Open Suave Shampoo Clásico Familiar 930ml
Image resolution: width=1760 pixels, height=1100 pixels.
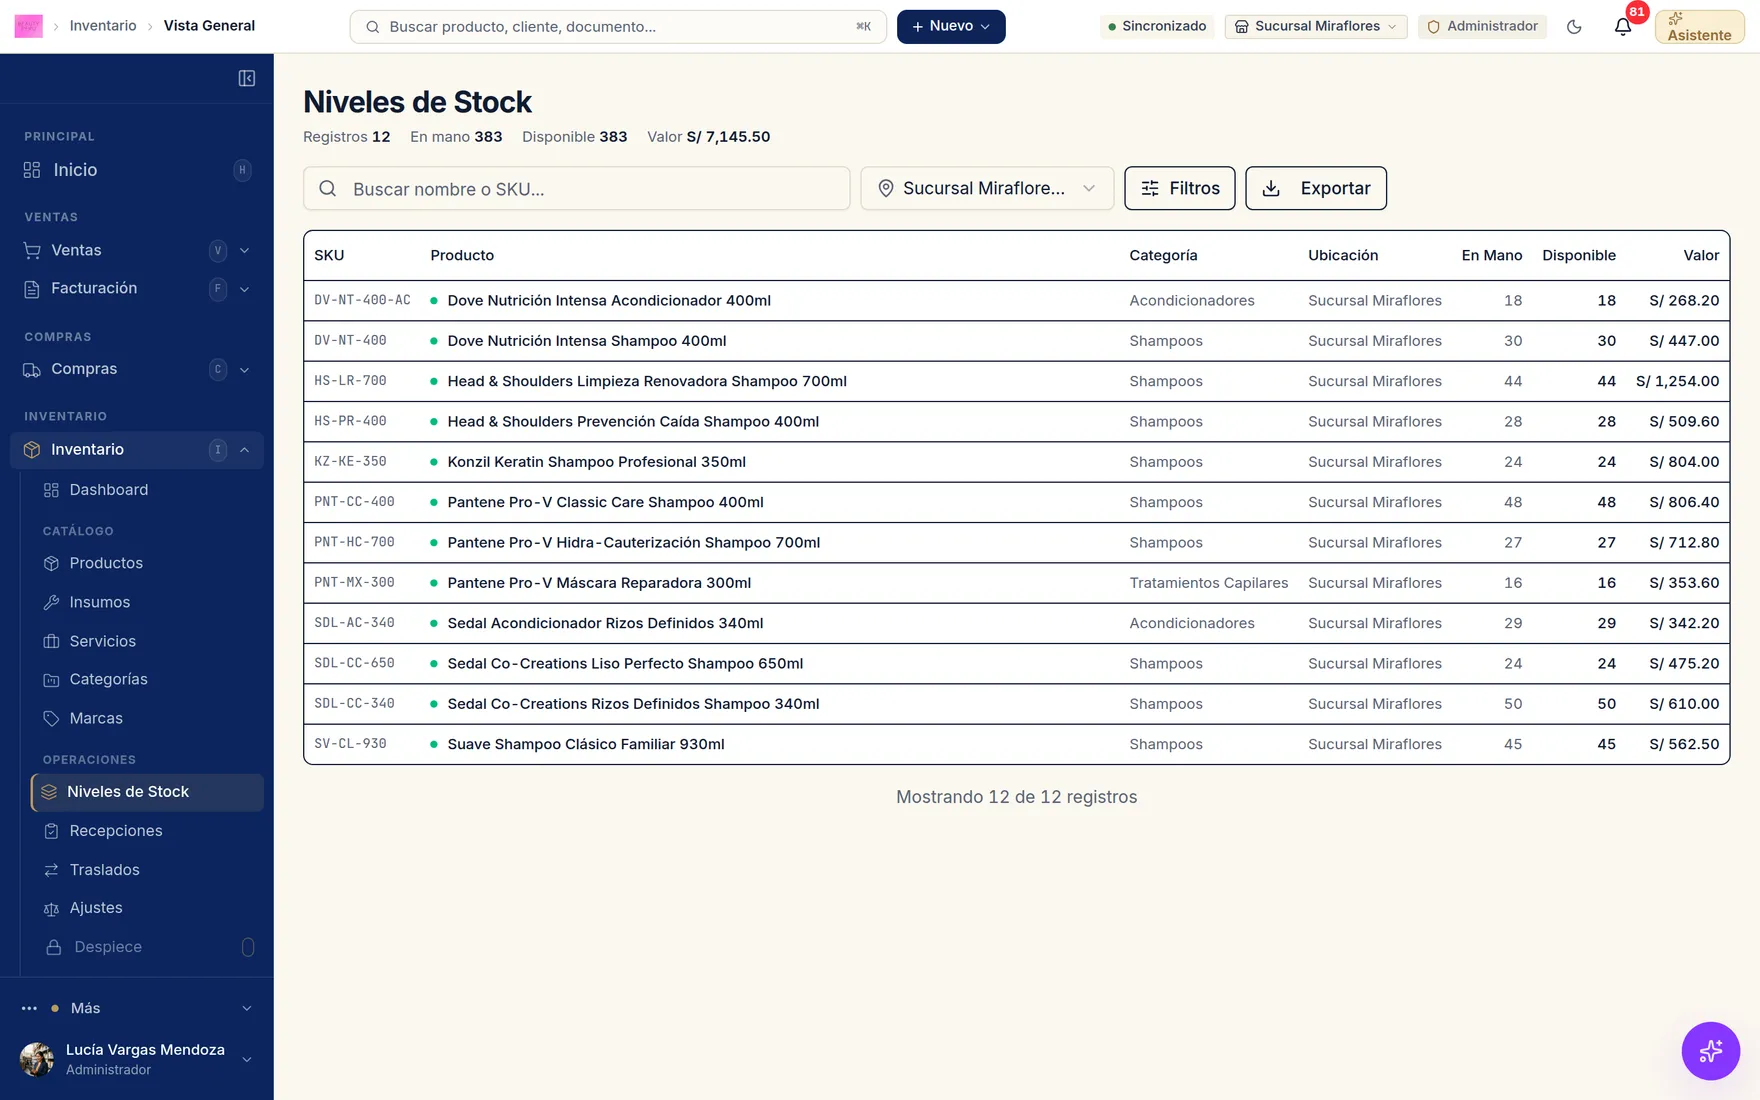[x=585, y=744]
